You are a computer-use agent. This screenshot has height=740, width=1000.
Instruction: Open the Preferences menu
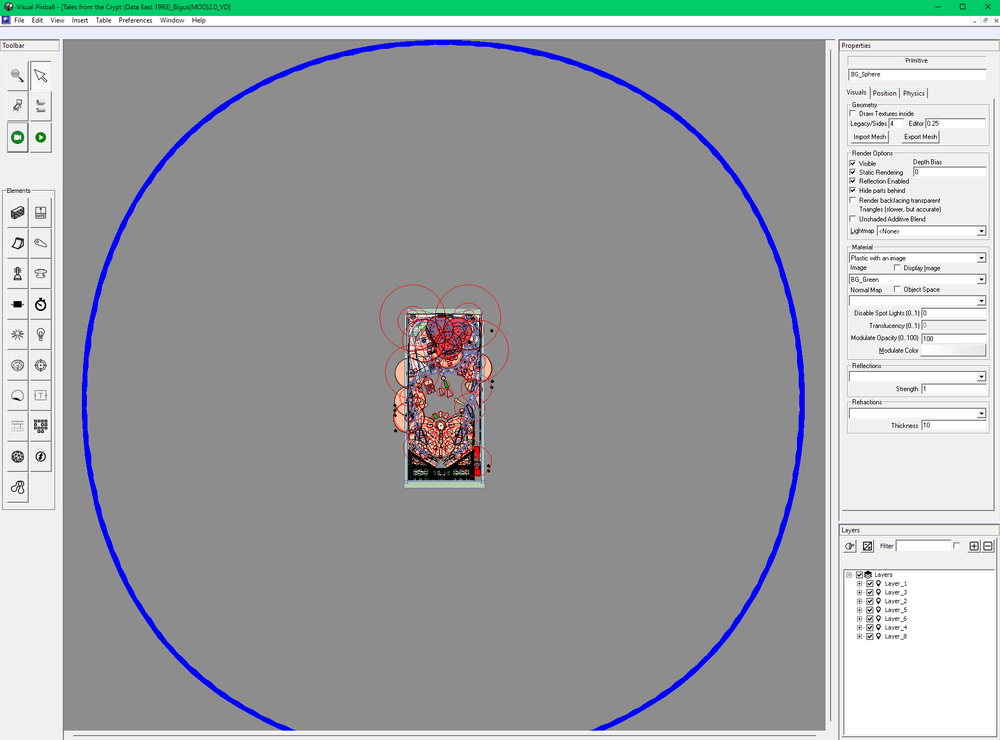click(135, 20)
